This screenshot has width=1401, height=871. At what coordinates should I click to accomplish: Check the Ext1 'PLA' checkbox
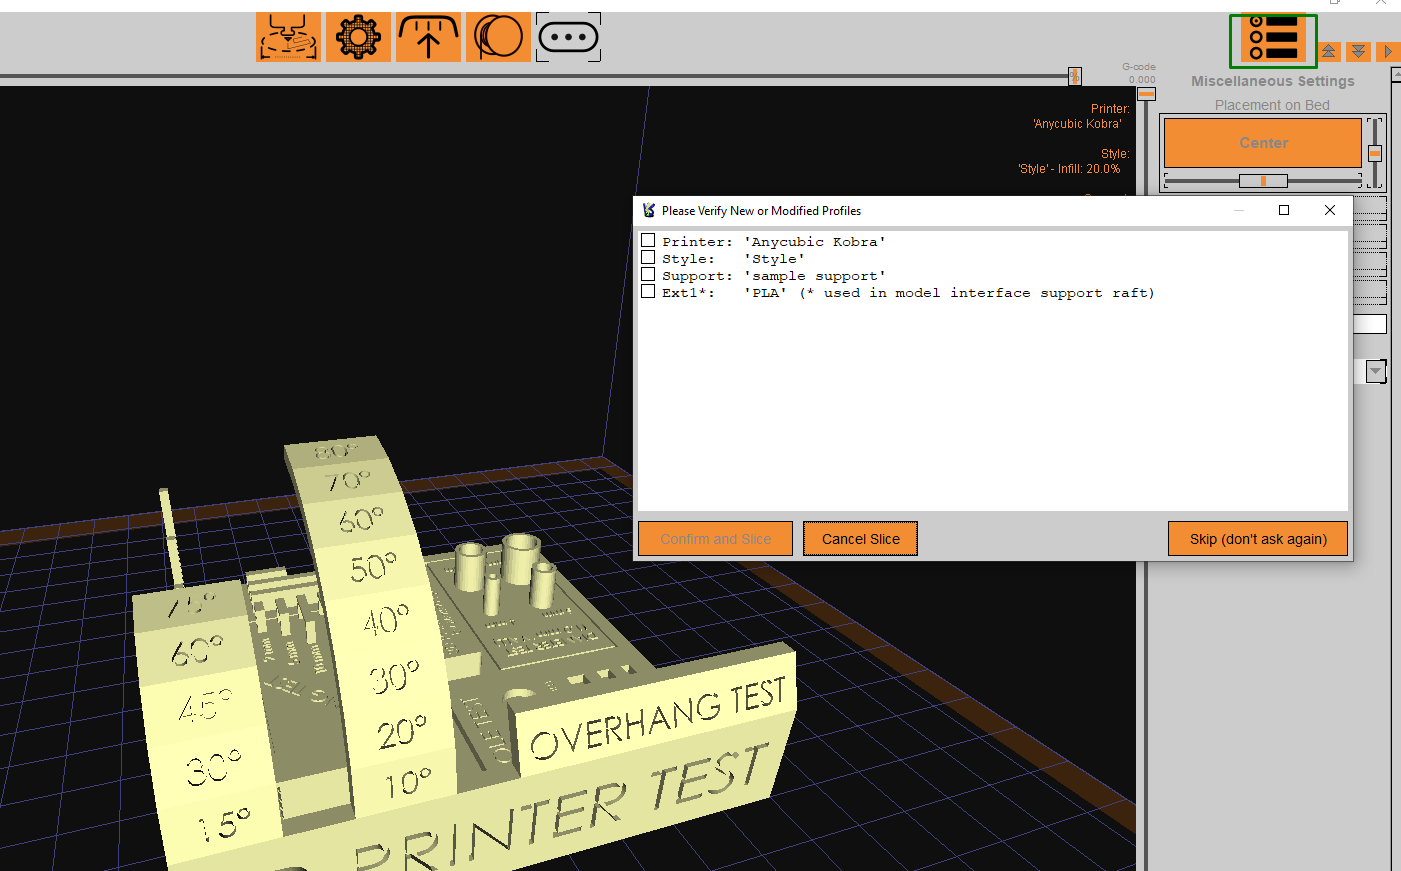coord(648,292)
